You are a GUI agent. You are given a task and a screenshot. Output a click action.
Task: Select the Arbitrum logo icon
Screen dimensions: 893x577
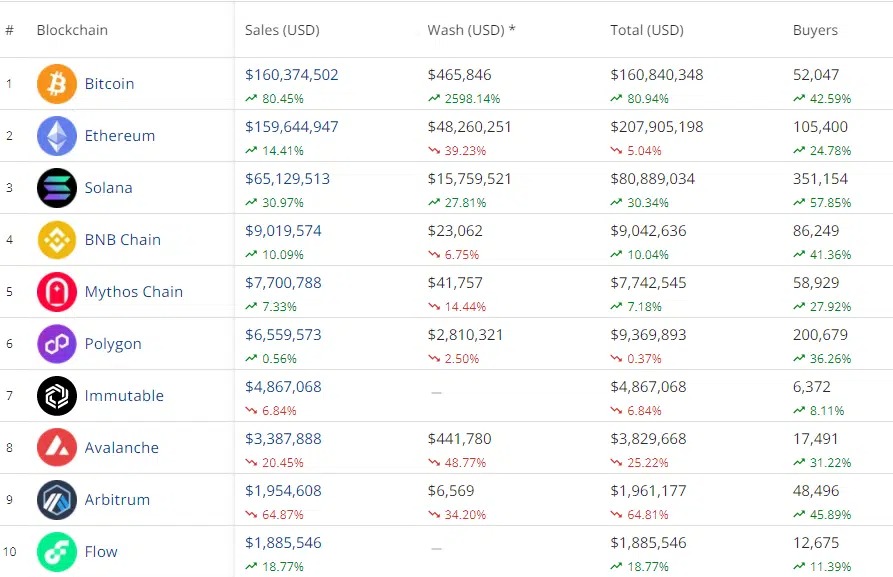(x=56, y=500)
